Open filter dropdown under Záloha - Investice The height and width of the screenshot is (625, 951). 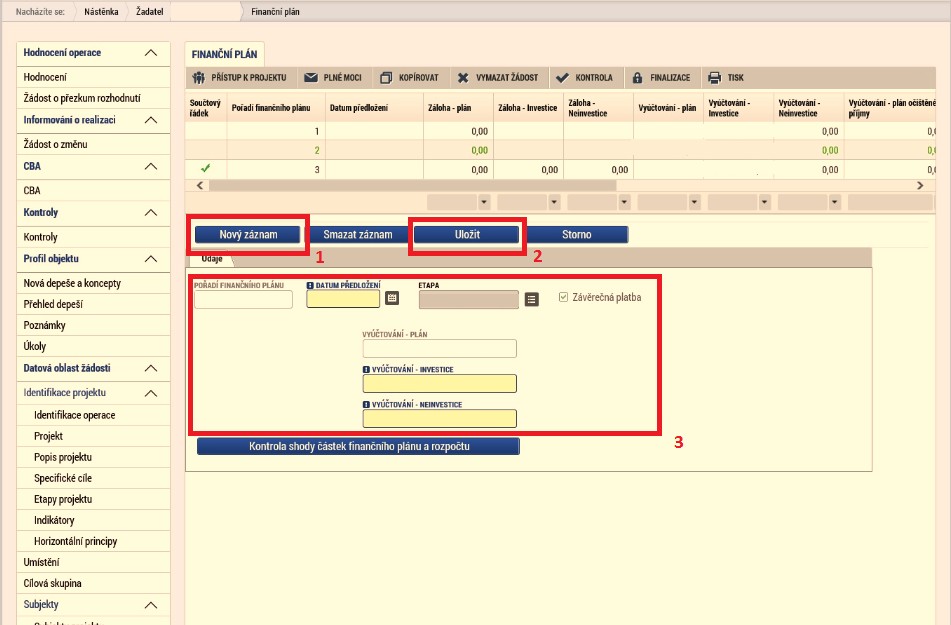(x=554, y=202)
